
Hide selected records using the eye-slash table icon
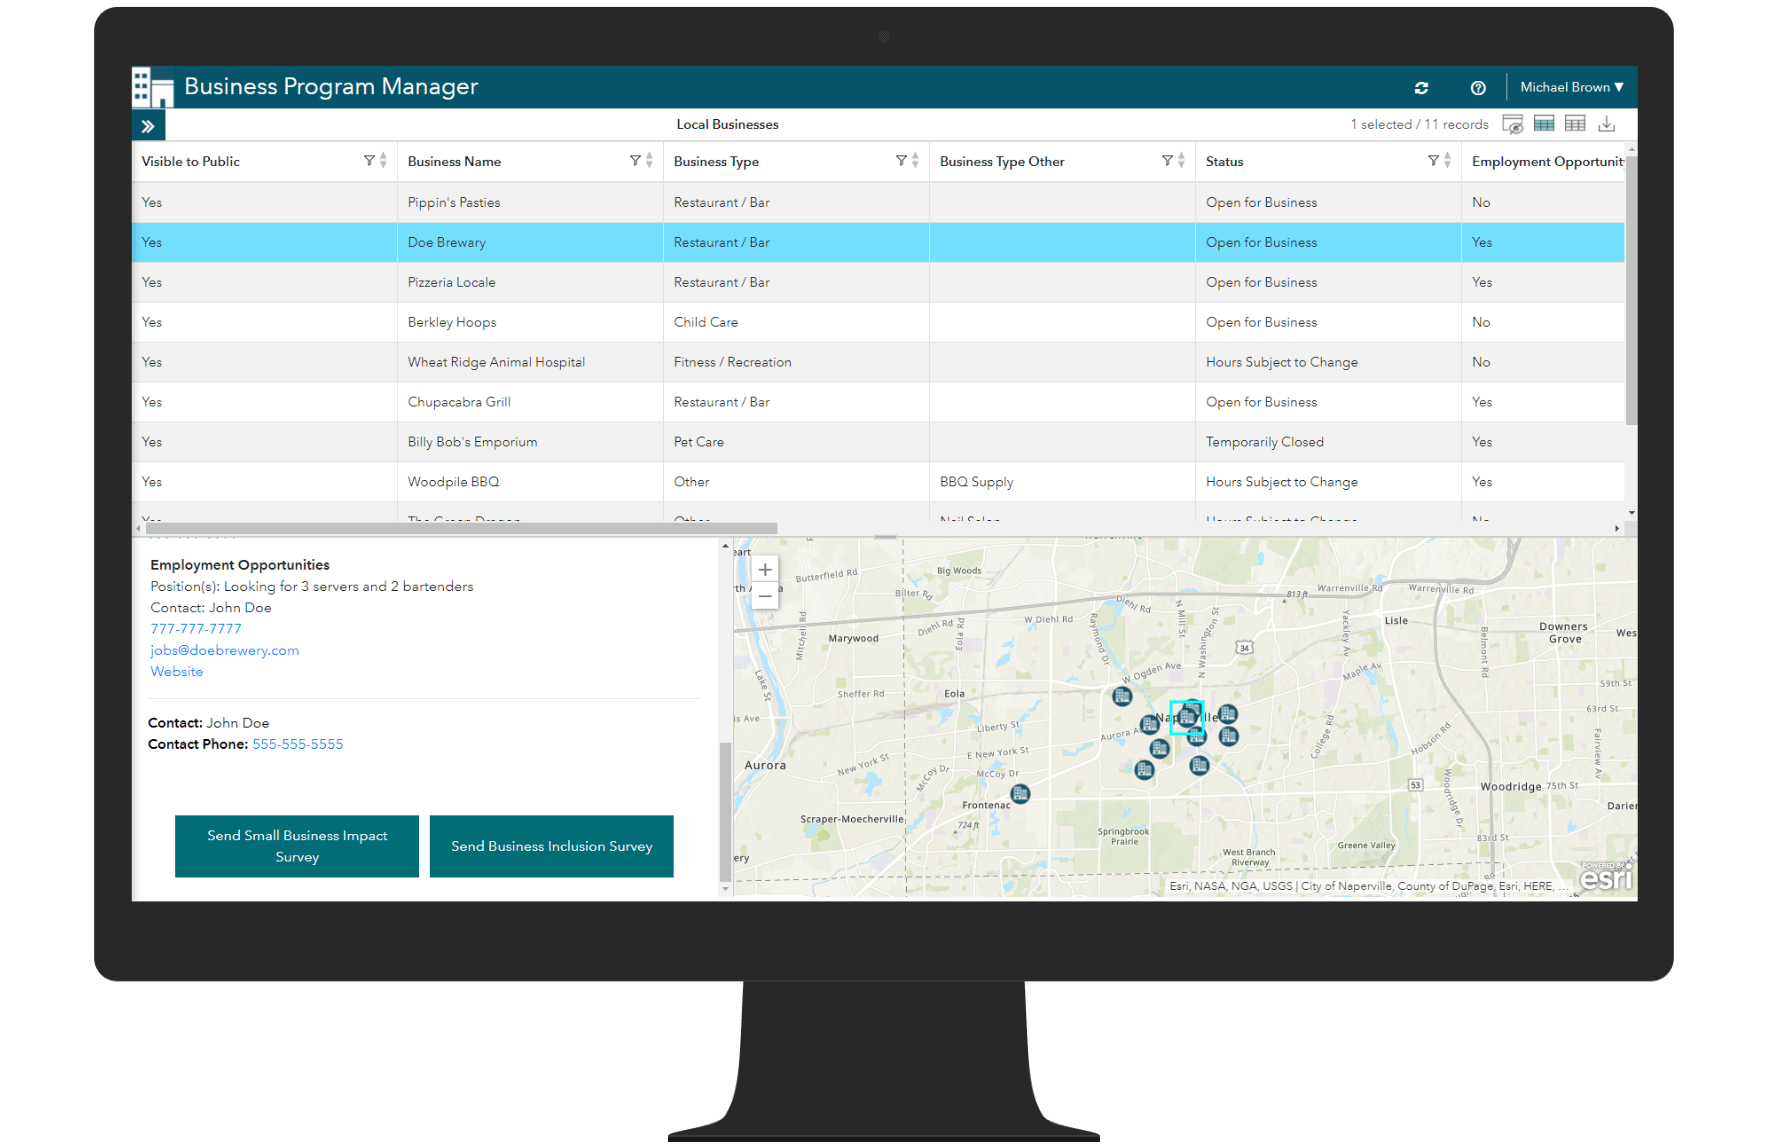(x=1514, y=123)
